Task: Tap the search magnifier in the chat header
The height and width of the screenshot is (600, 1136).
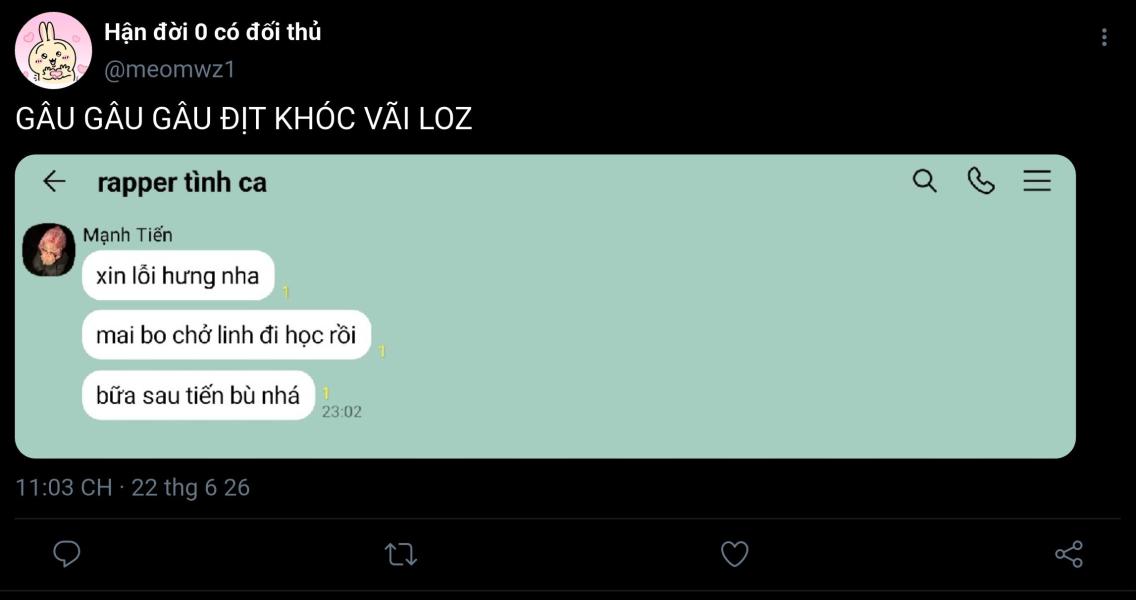Action: pos(924,181)
